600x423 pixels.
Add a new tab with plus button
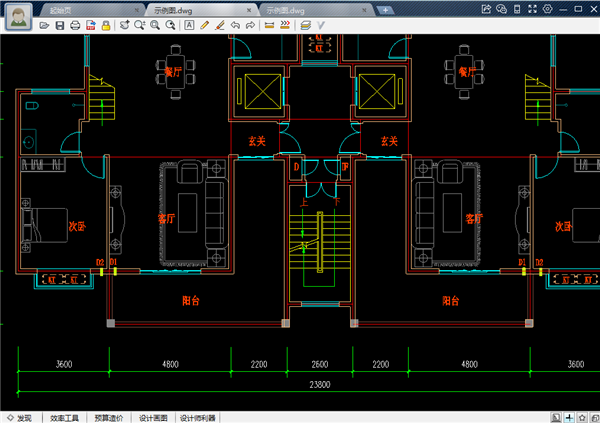click(x=387, y=8)
